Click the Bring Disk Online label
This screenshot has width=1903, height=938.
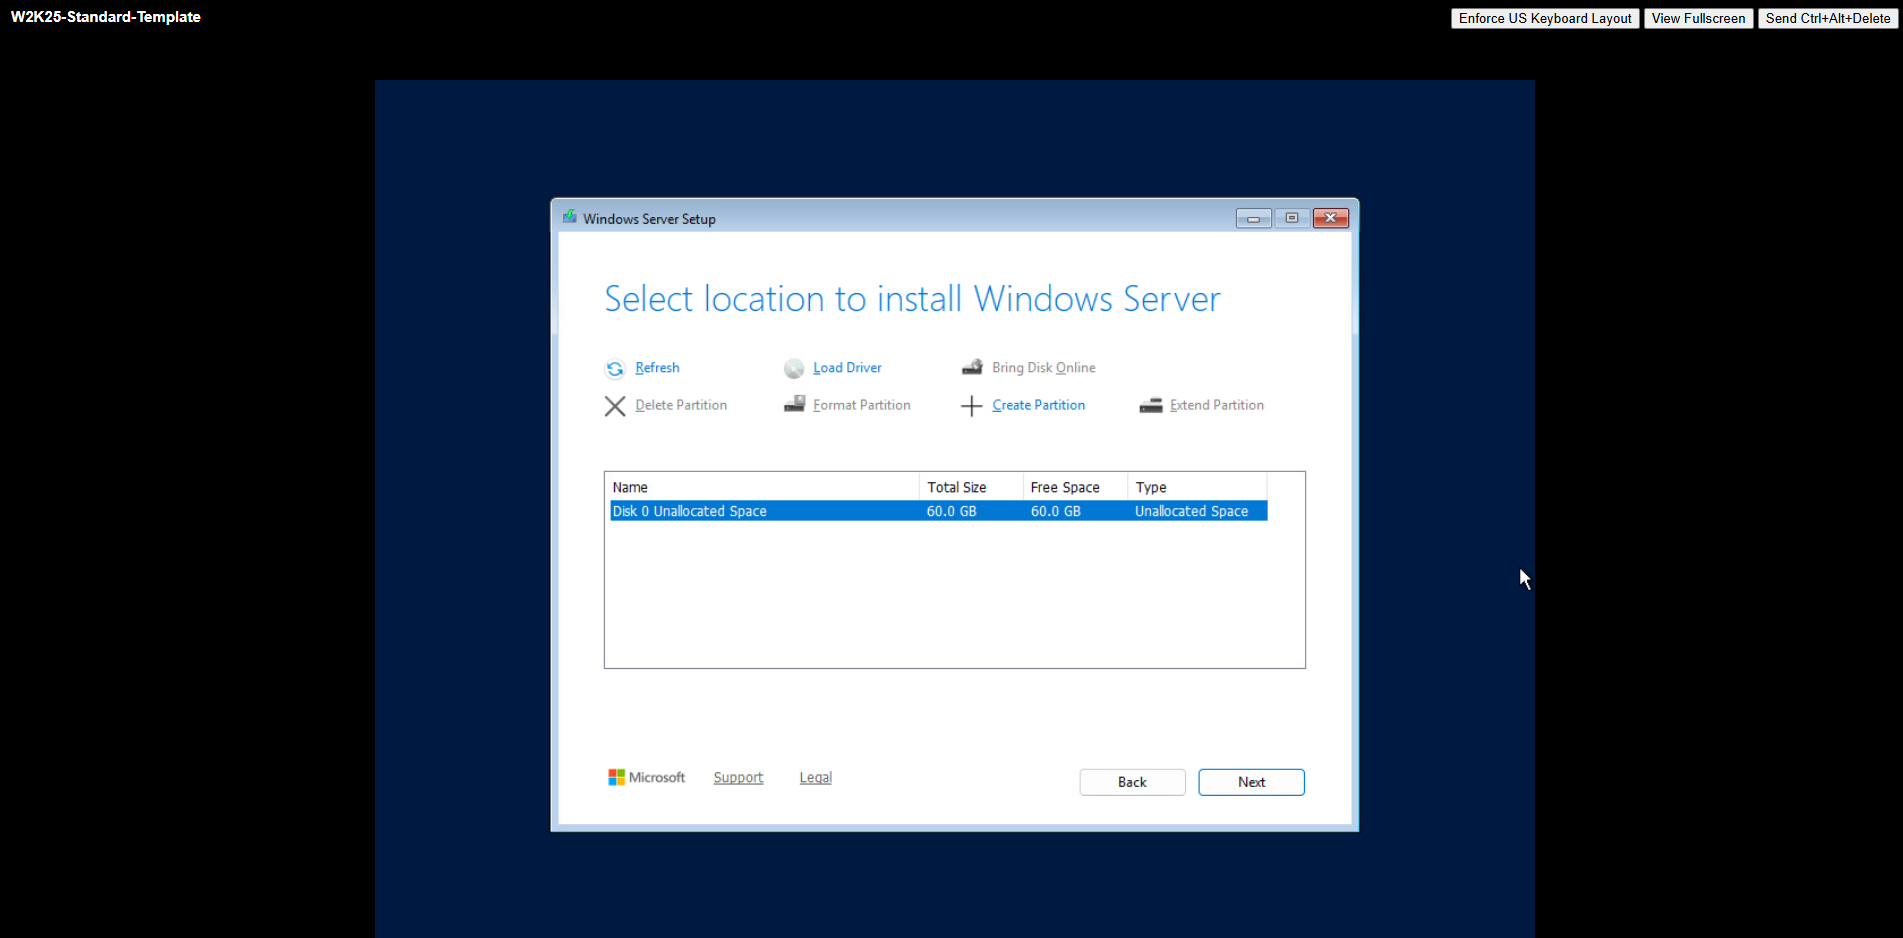1043,368
